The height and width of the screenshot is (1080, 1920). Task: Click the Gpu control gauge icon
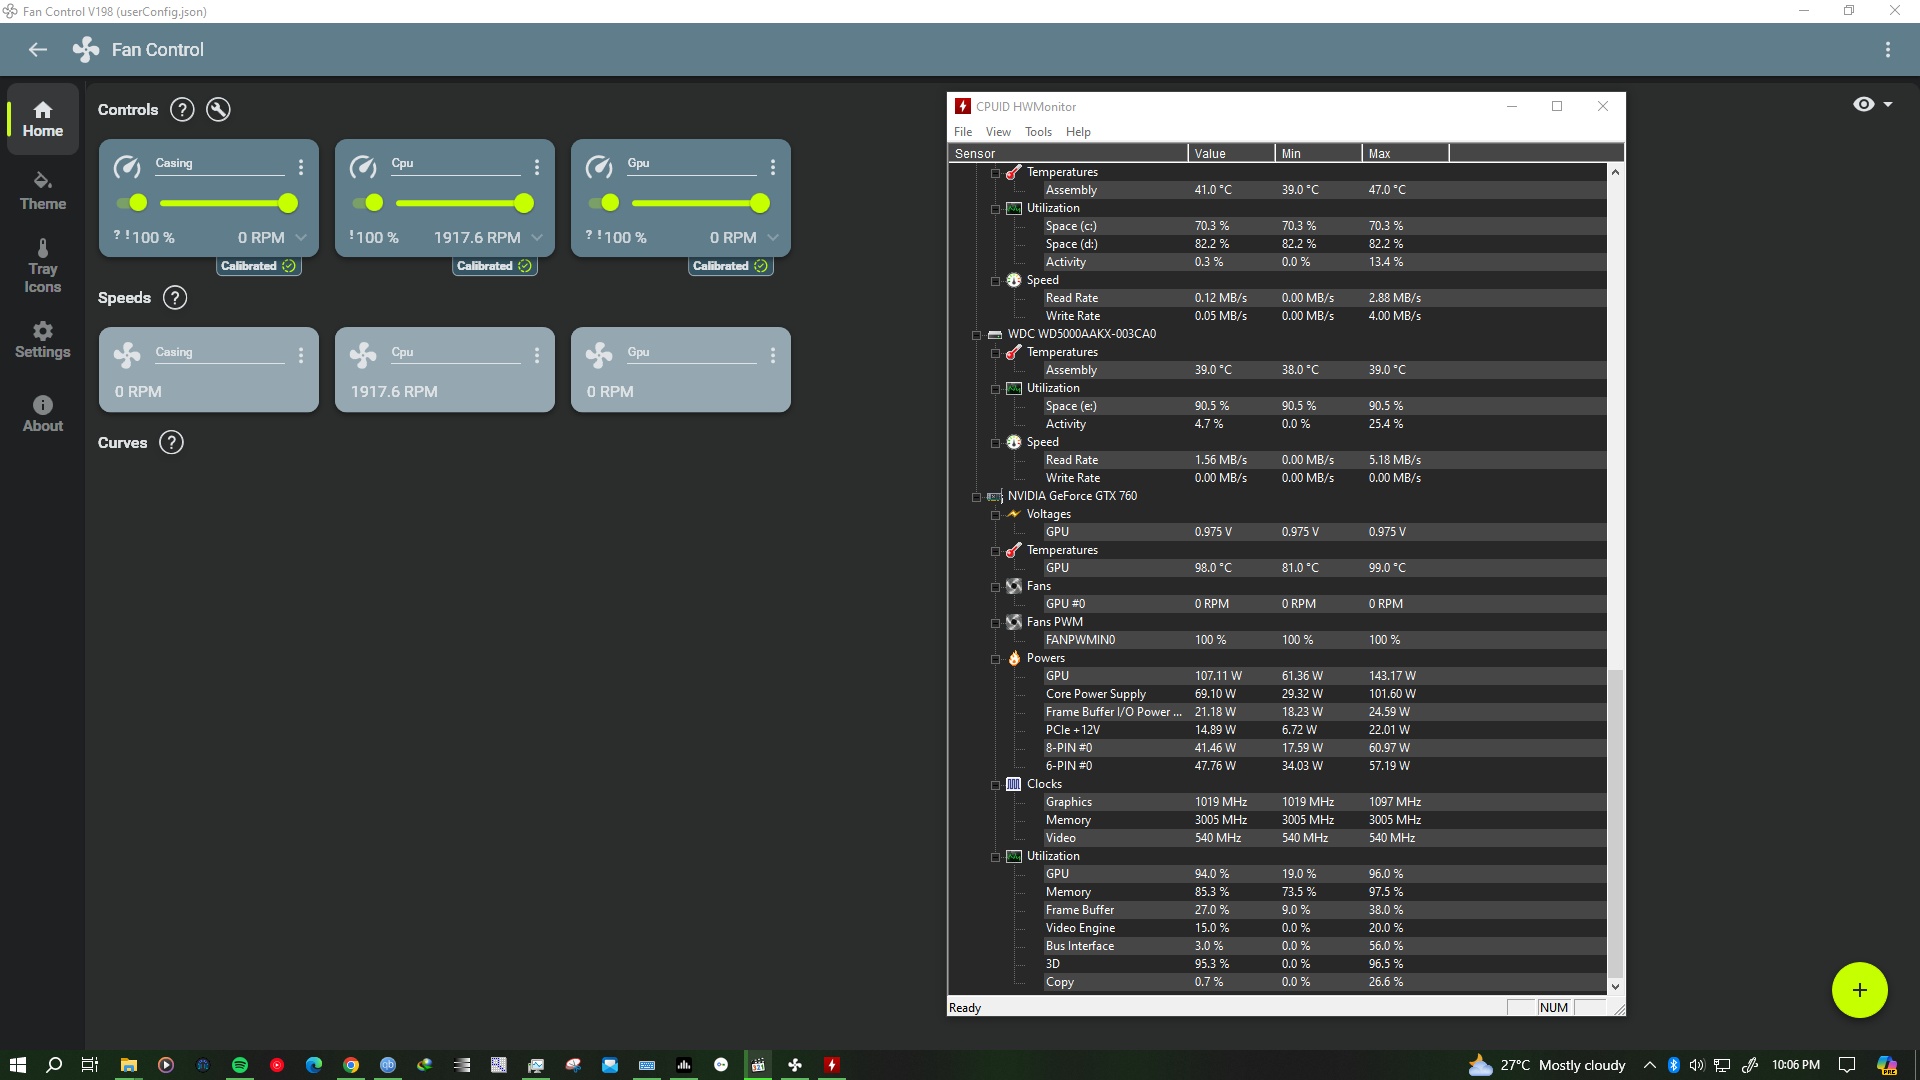point(599,167)
